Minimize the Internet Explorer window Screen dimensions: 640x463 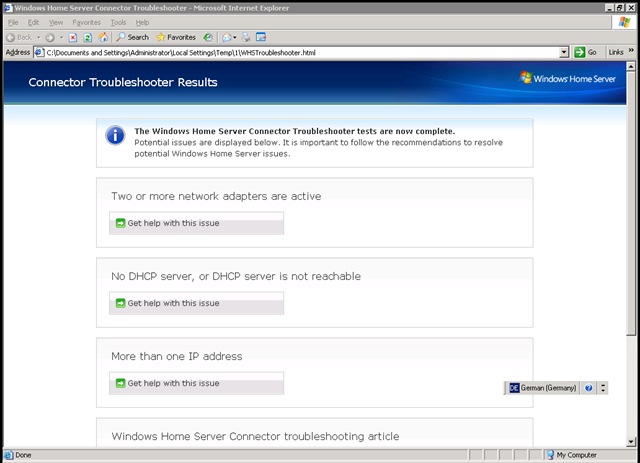(x=610, y=8)
